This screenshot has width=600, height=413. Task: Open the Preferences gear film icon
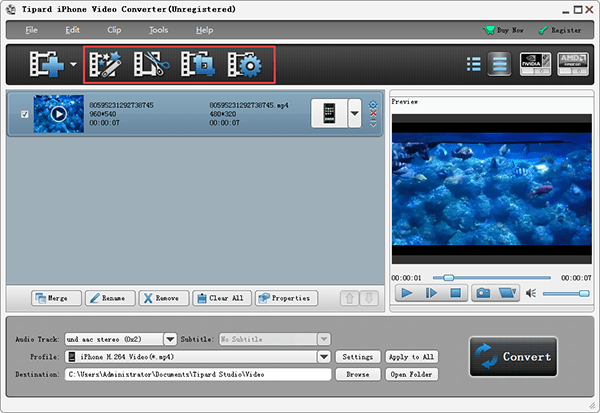[244, 66]
